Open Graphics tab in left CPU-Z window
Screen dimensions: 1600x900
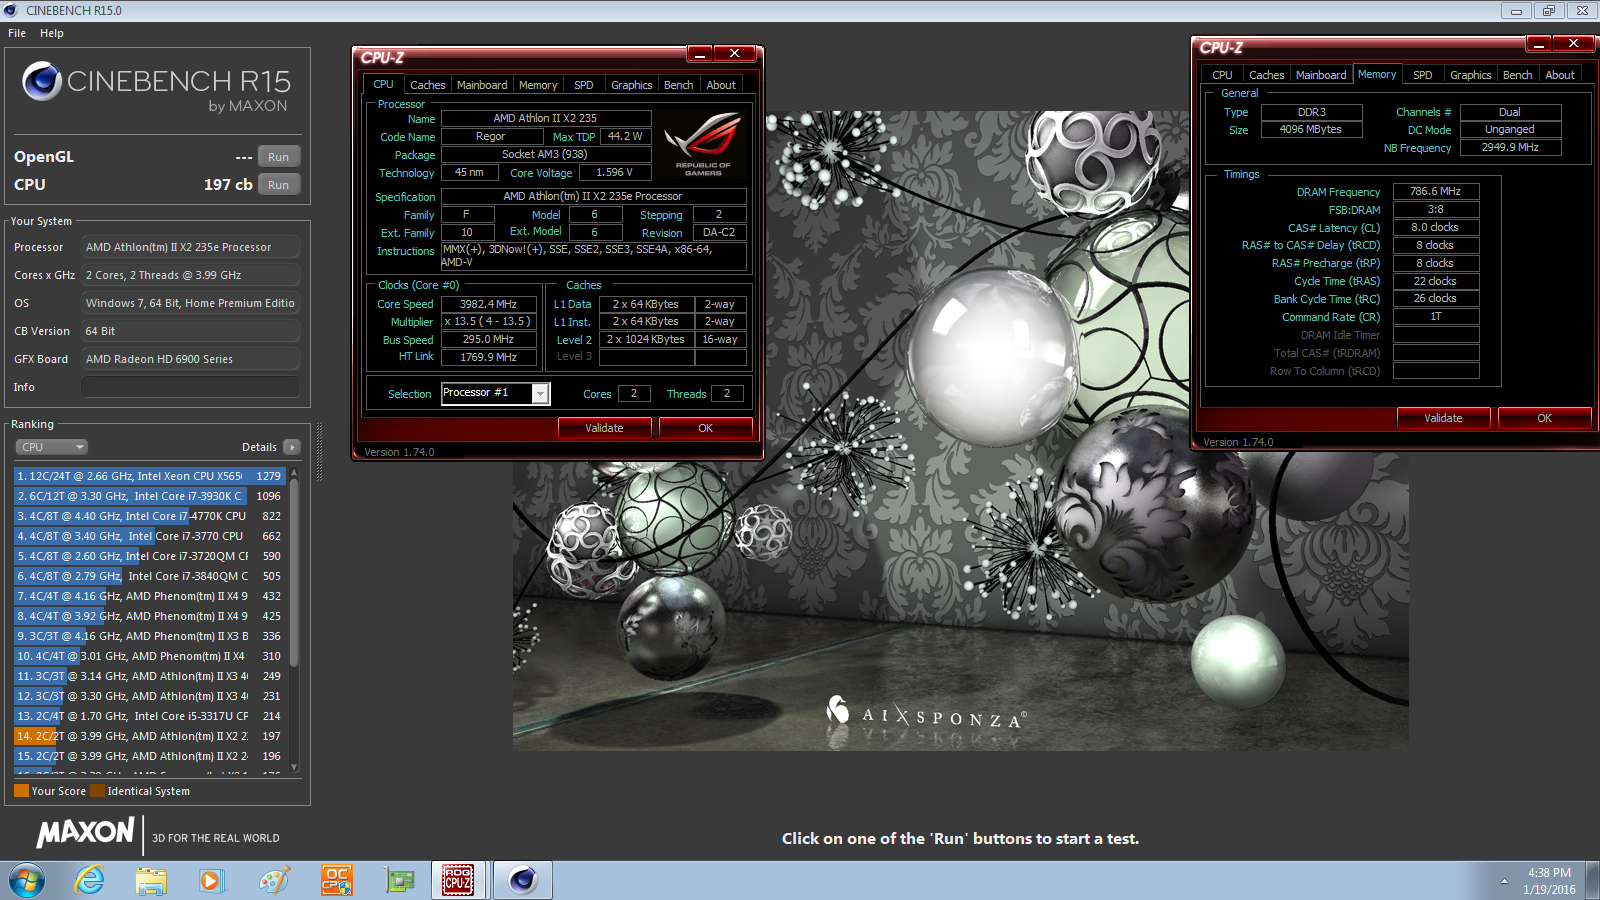click(x=632, y=85)
